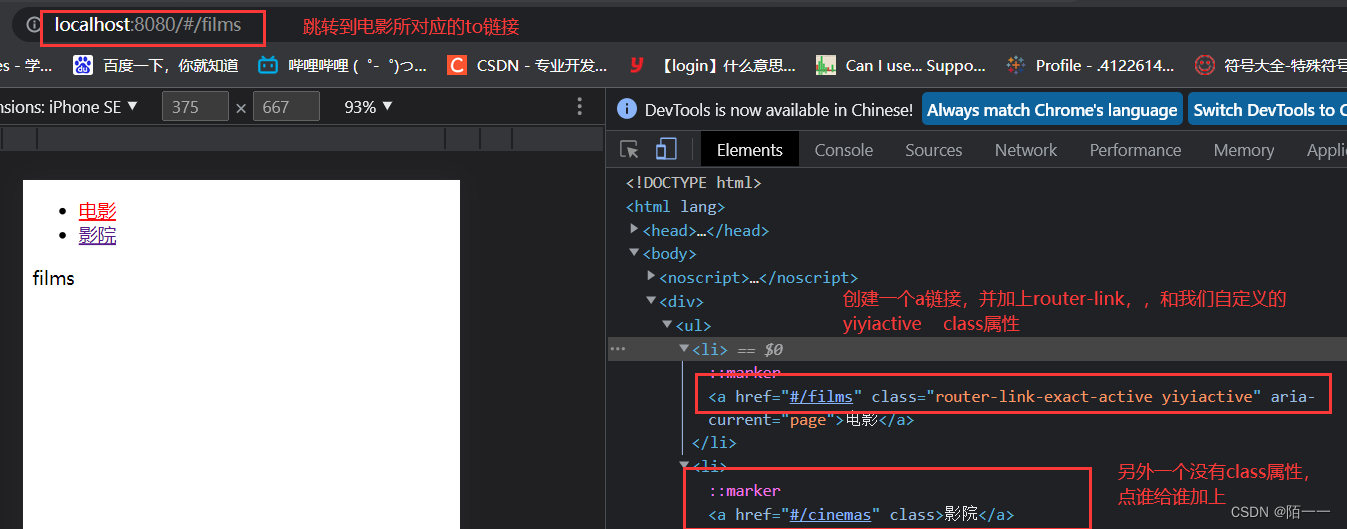Viewport: 1347px width, 529px height.
Task: Click the 667 height input field
Action: (x=286, y=107)
